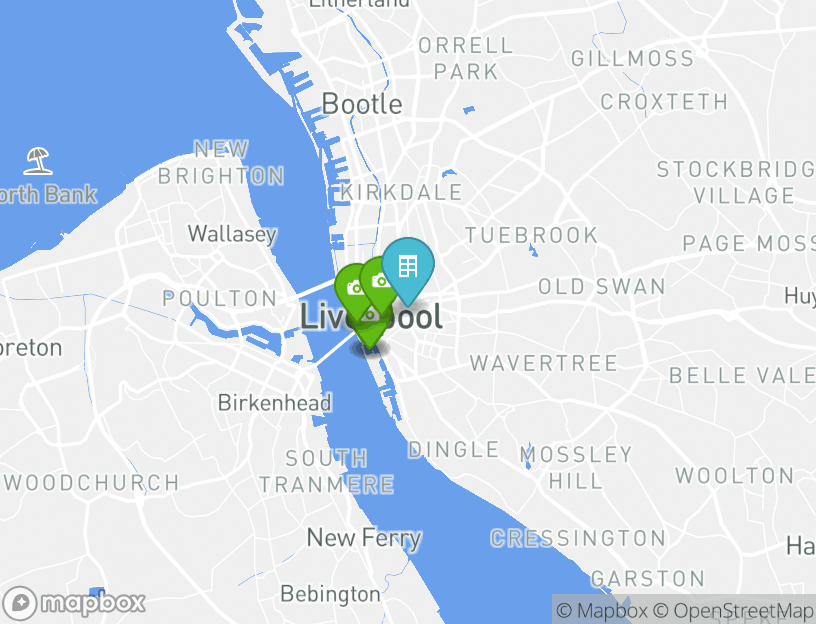Click the Bebington place label
This screenshot has height=624, width=816.
coord(330,594)
